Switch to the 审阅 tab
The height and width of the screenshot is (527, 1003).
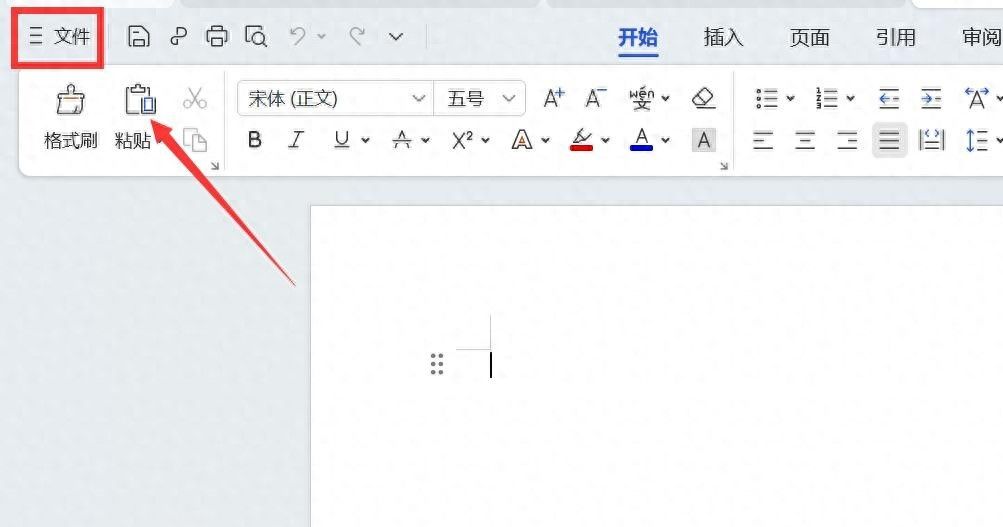pyautogui.click(x=982, y=37)
